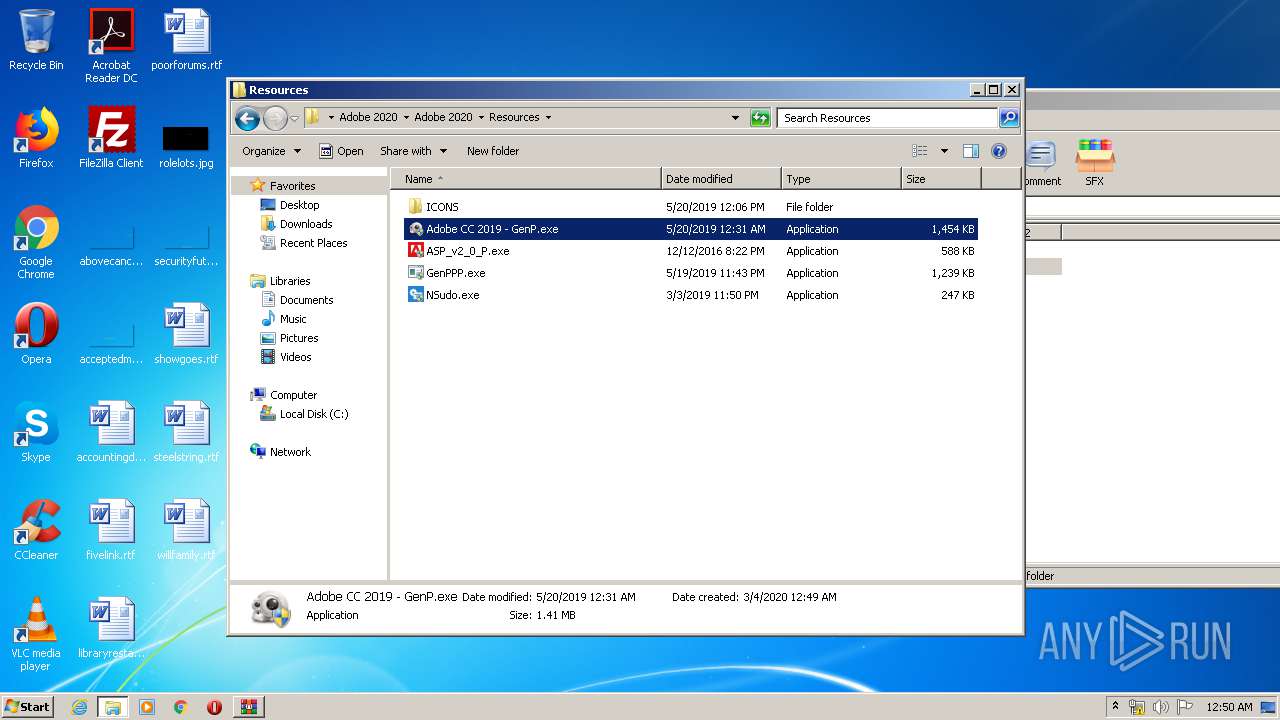Refresh the Resources folder view

pos(760,118)
